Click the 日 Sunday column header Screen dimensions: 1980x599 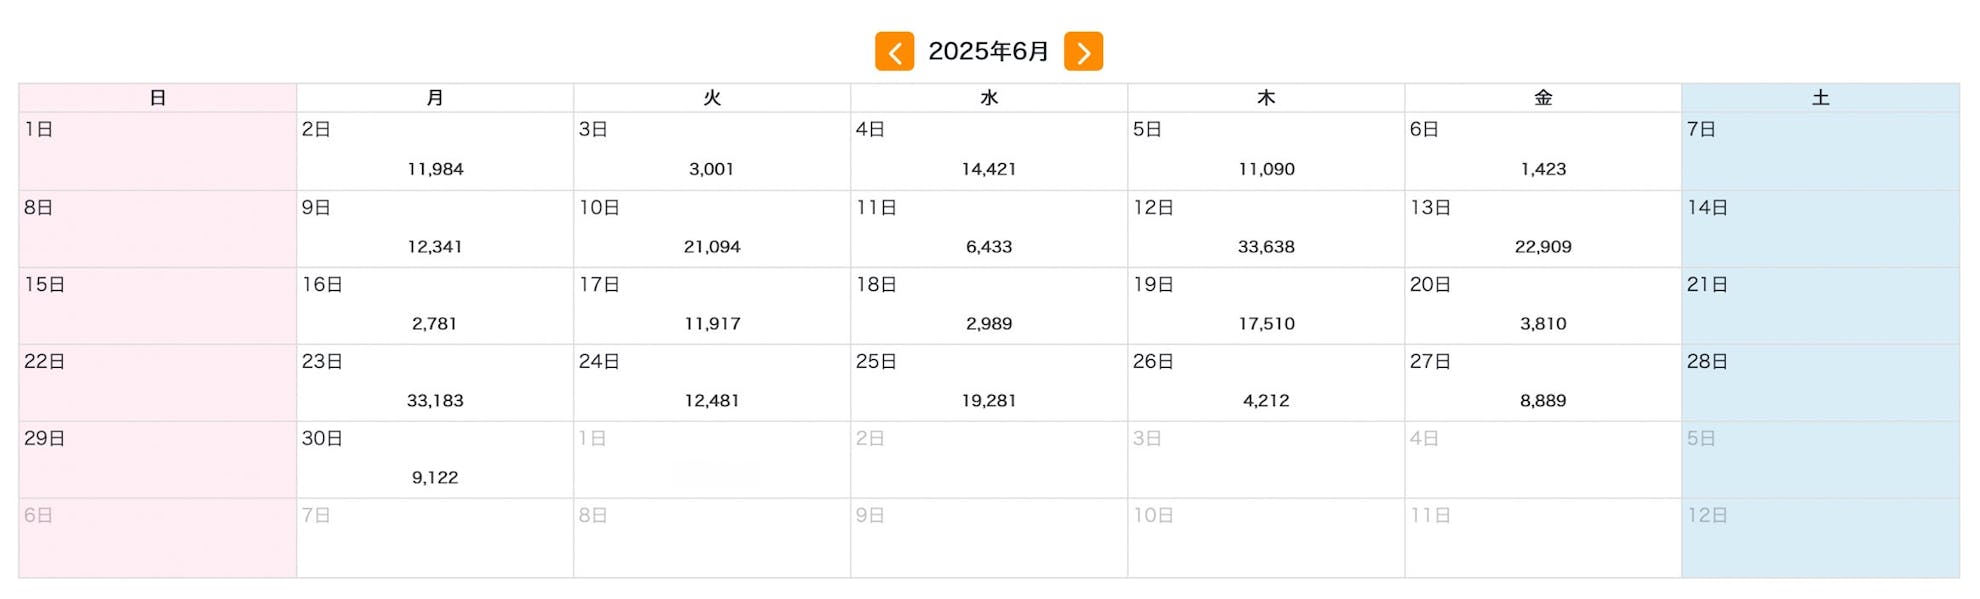(157, 98)
